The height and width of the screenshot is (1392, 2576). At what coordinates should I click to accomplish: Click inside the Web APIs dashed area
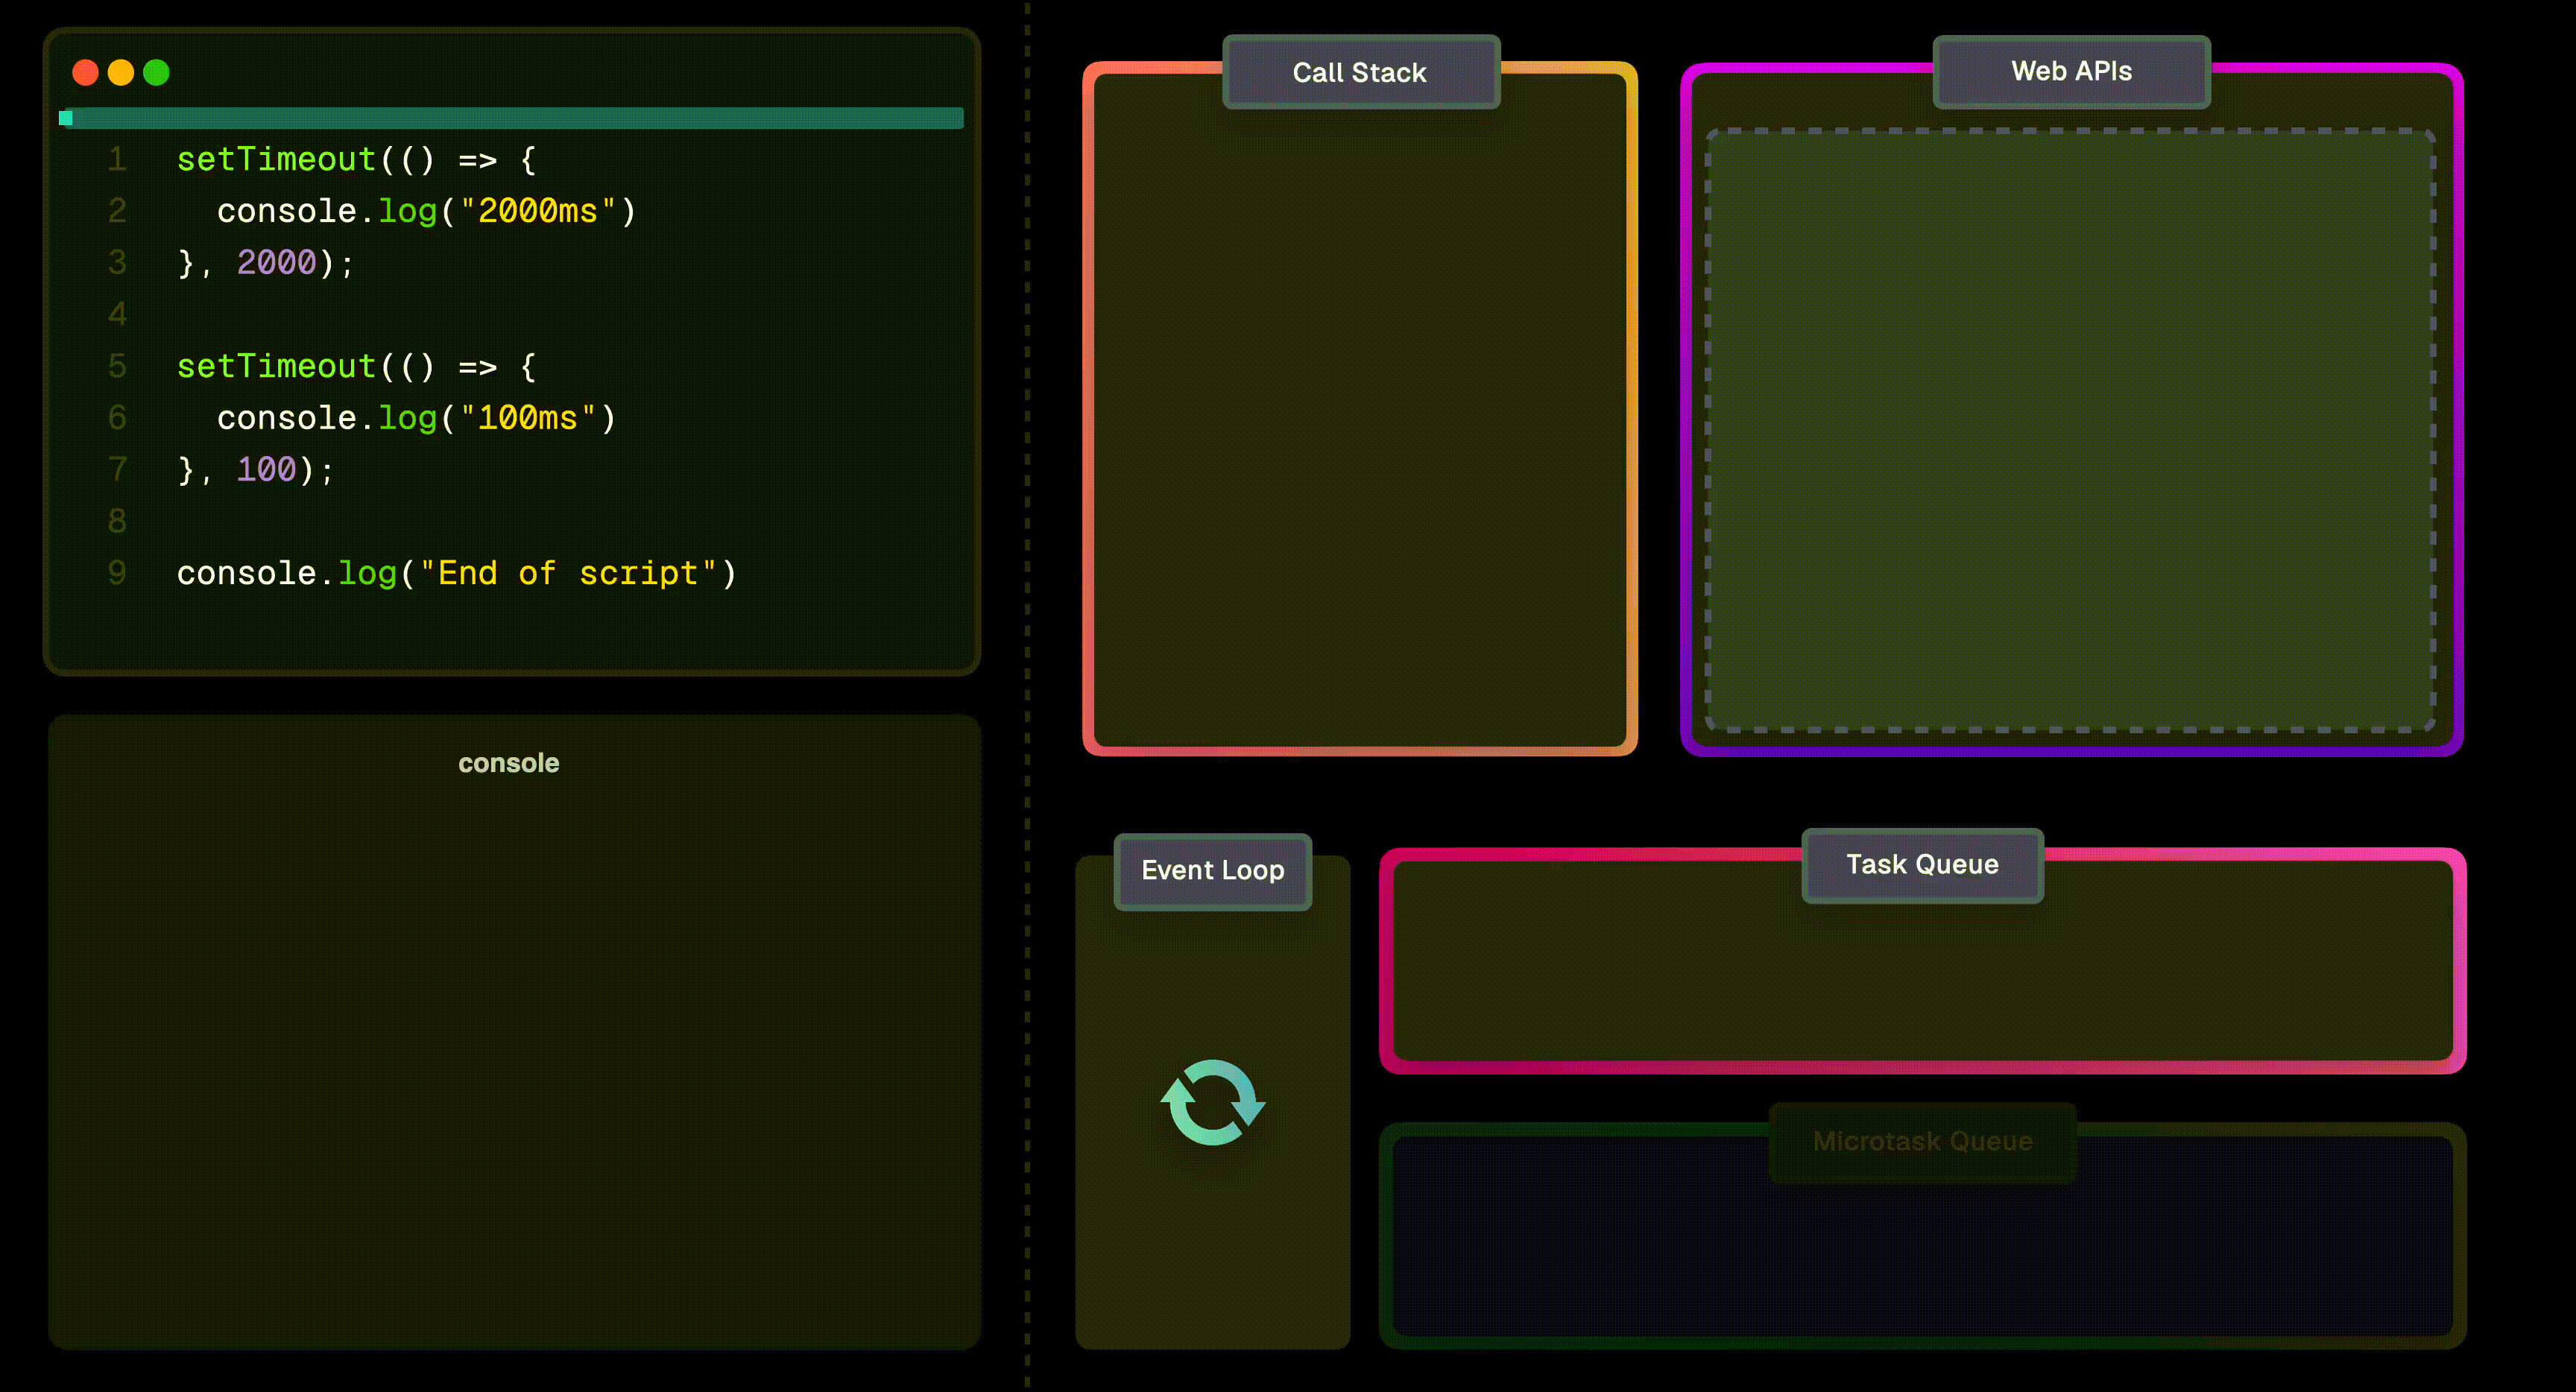point(2070,430)
